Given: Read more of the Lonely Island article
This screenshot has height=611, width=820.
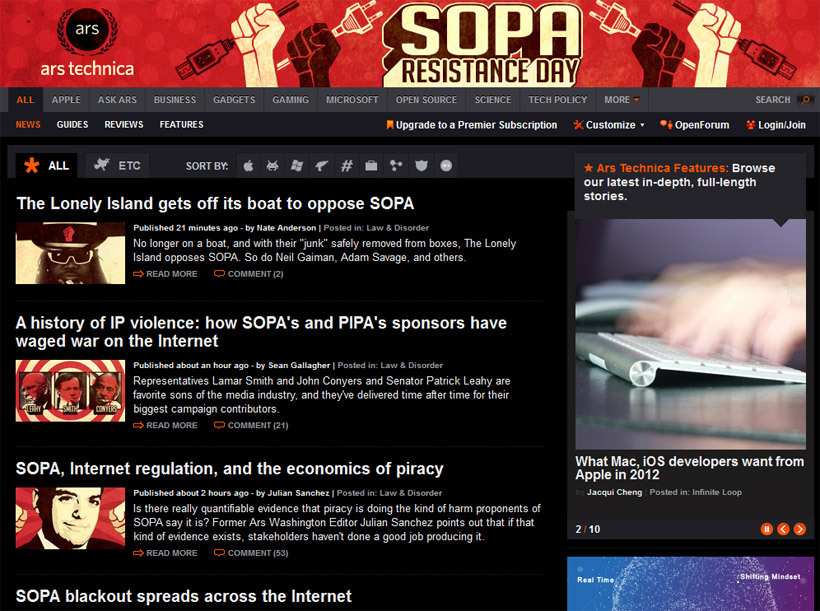Looking at the screenshot, I should pos(165,274).
